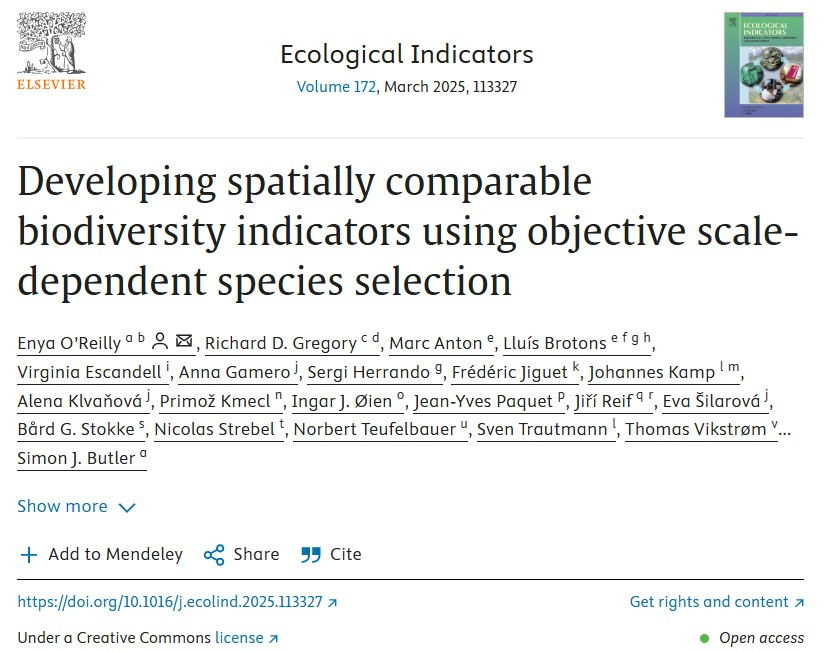Screen dimensions: 827x651
Task: Expand the truncated author list ellipsis
Action: point(785,431)
